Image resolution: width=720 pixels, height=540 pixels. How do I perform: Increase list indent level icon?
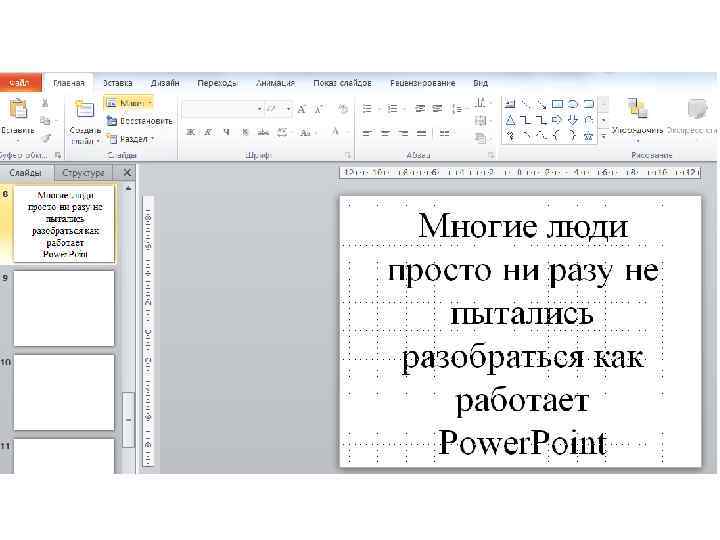[437, 109]
